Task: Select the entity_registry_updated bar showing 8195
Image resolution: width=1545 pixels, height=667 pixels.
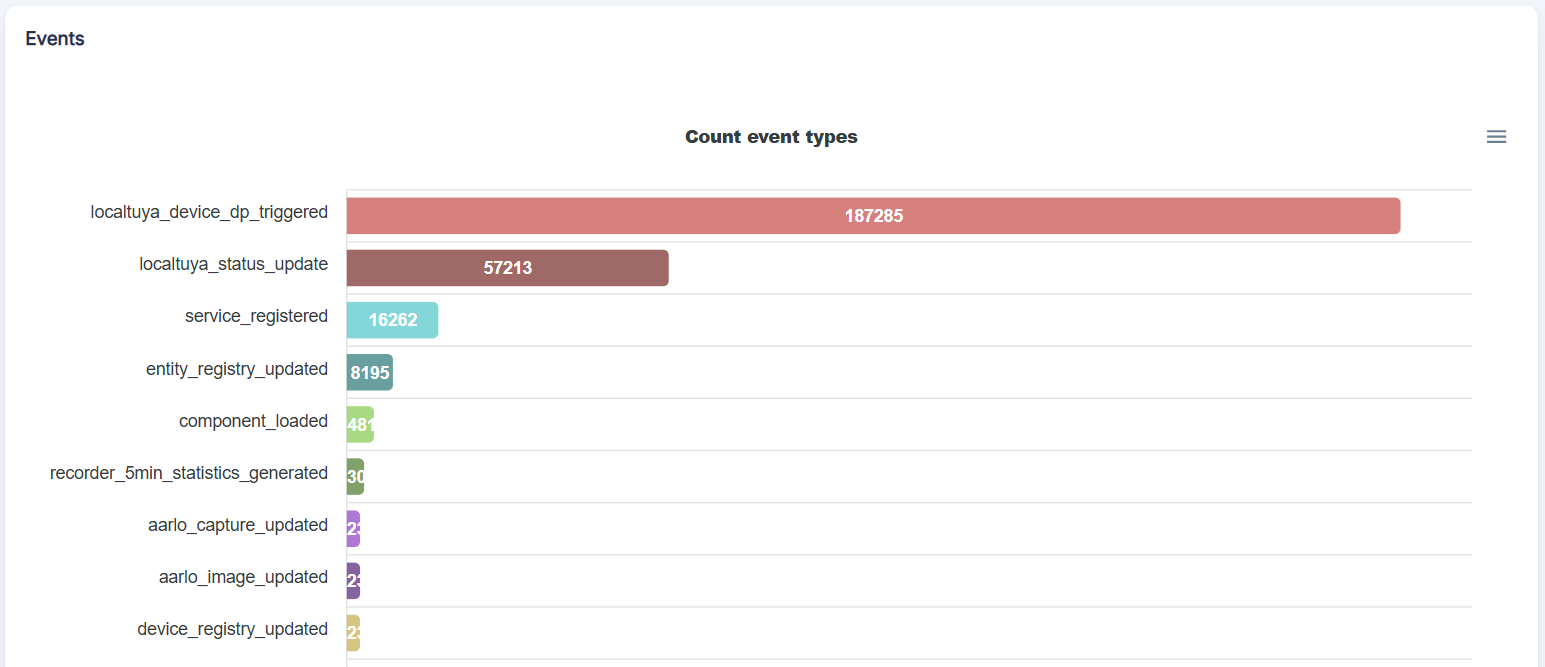Action: (x=369, y=372)
